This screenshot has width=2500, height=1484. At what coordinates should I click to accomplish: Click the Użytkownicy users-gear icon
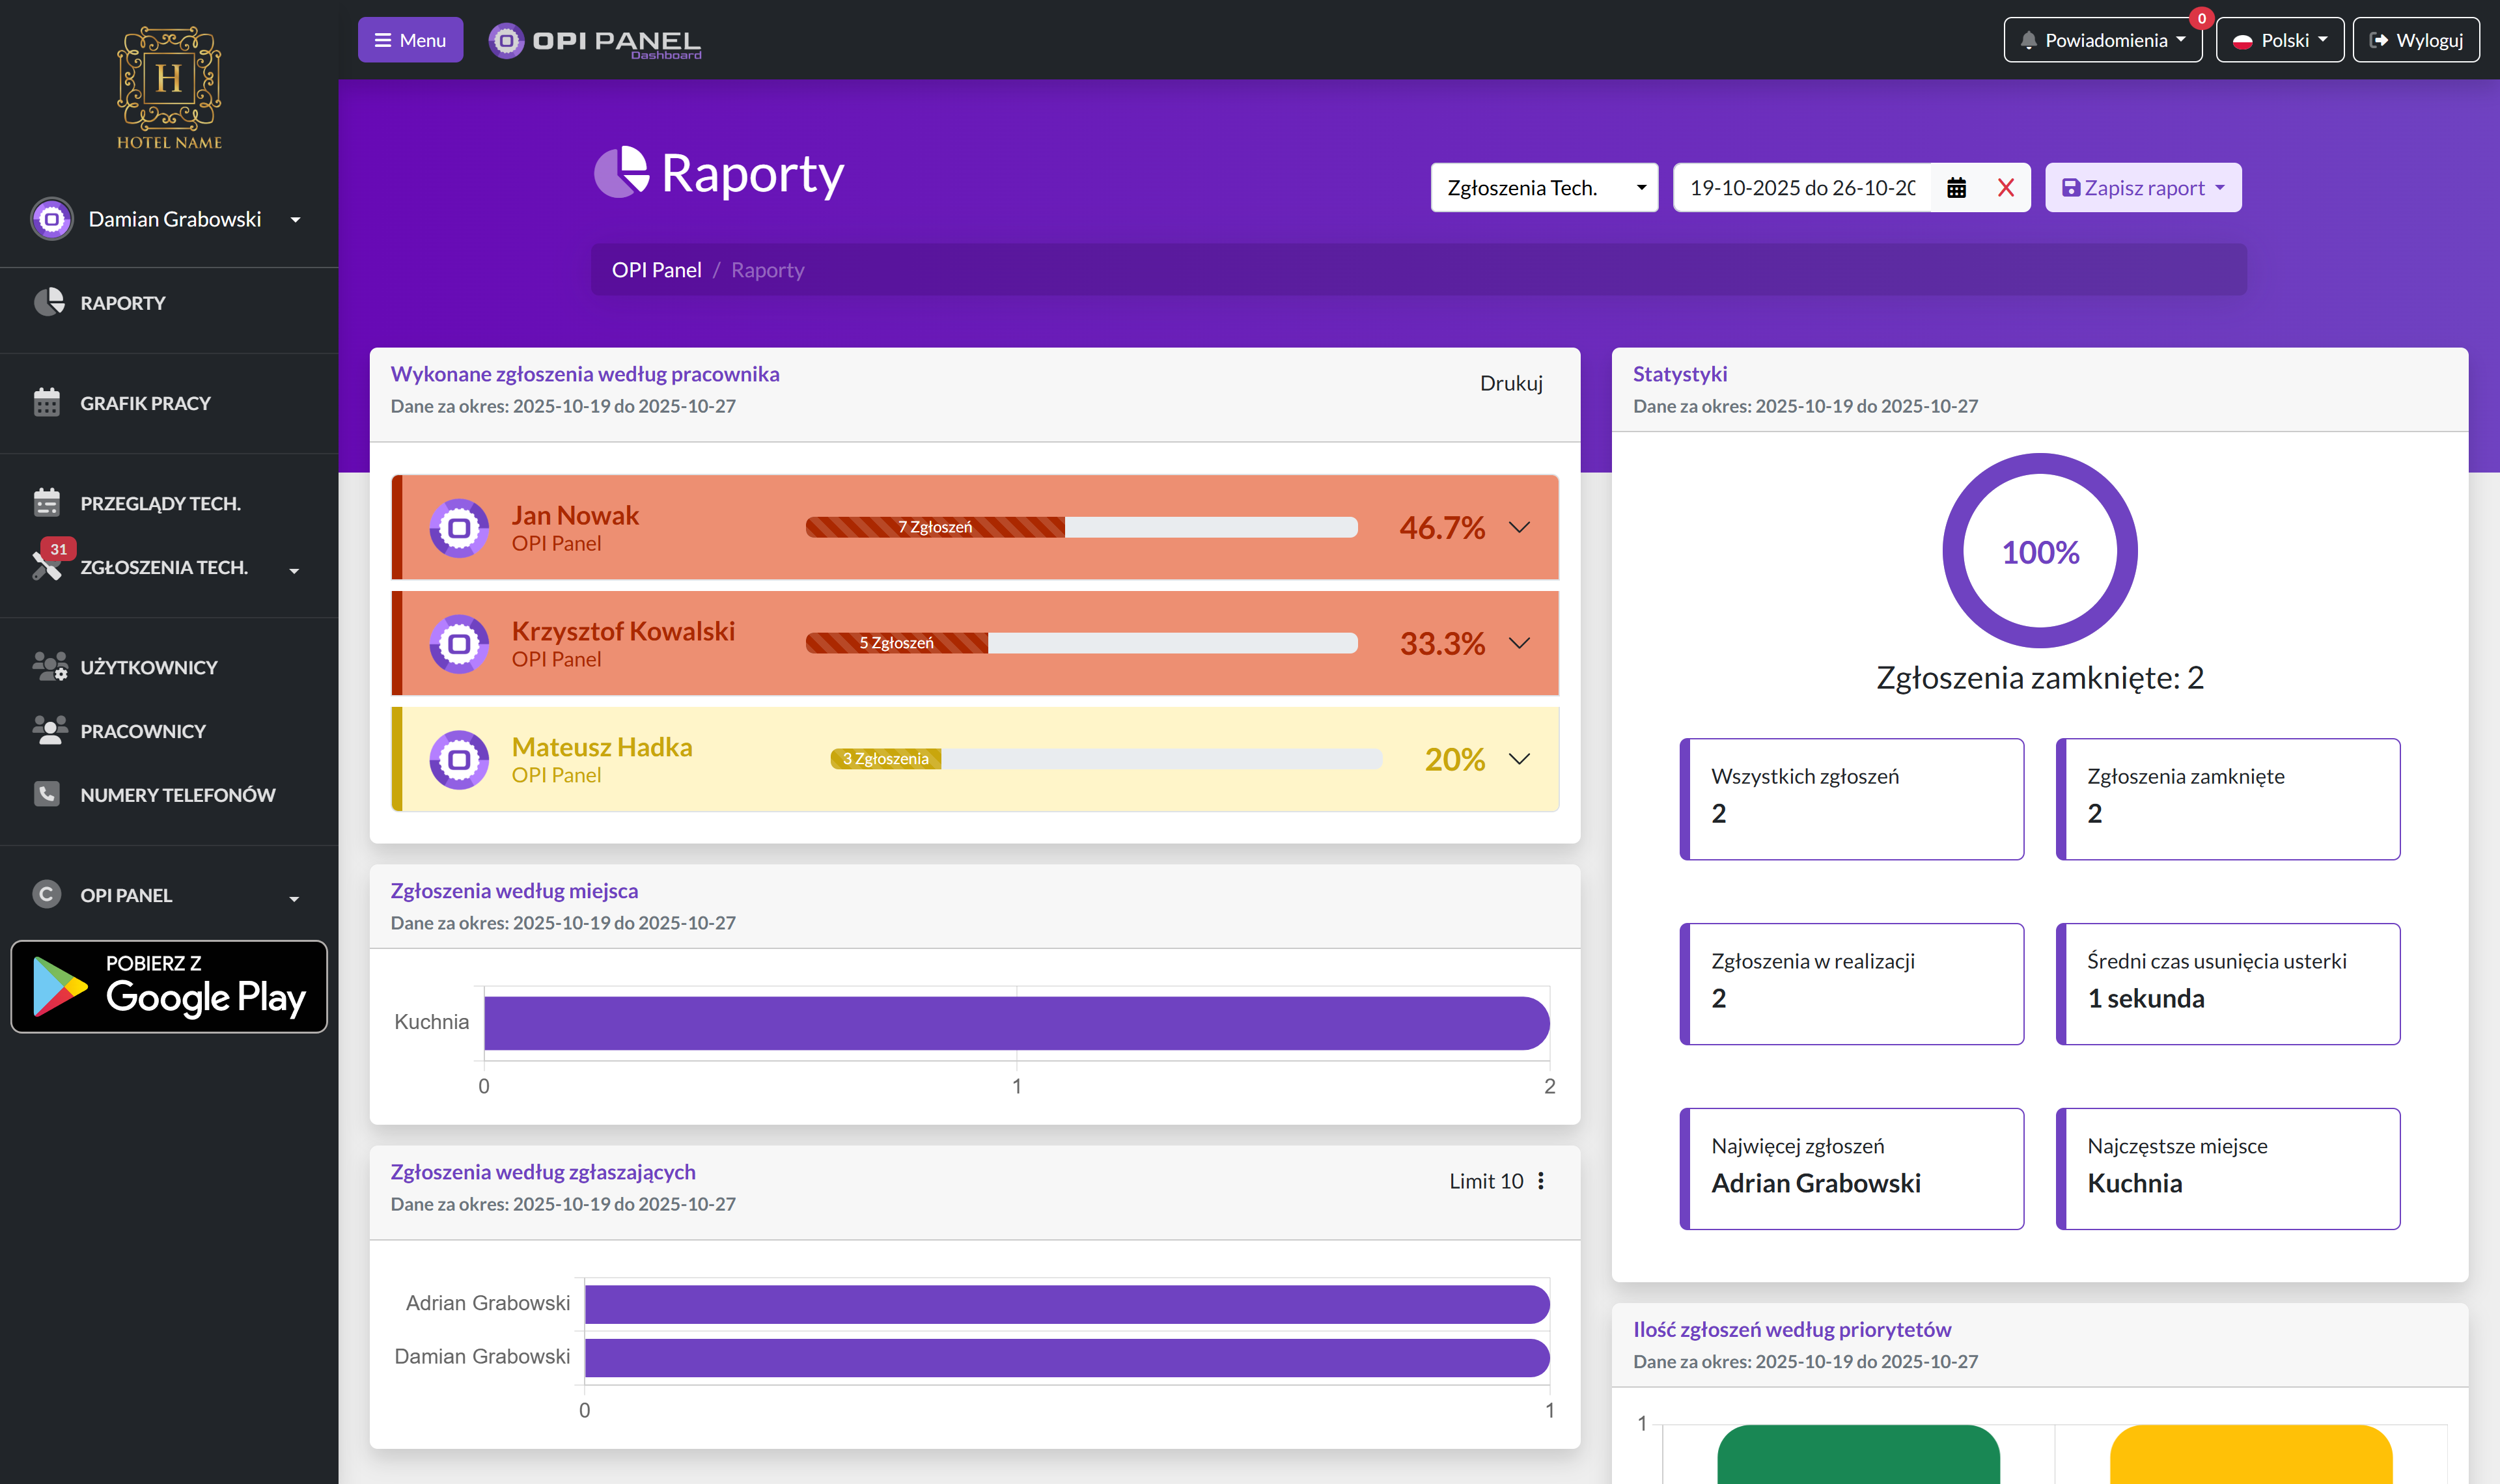click(49, 666)
